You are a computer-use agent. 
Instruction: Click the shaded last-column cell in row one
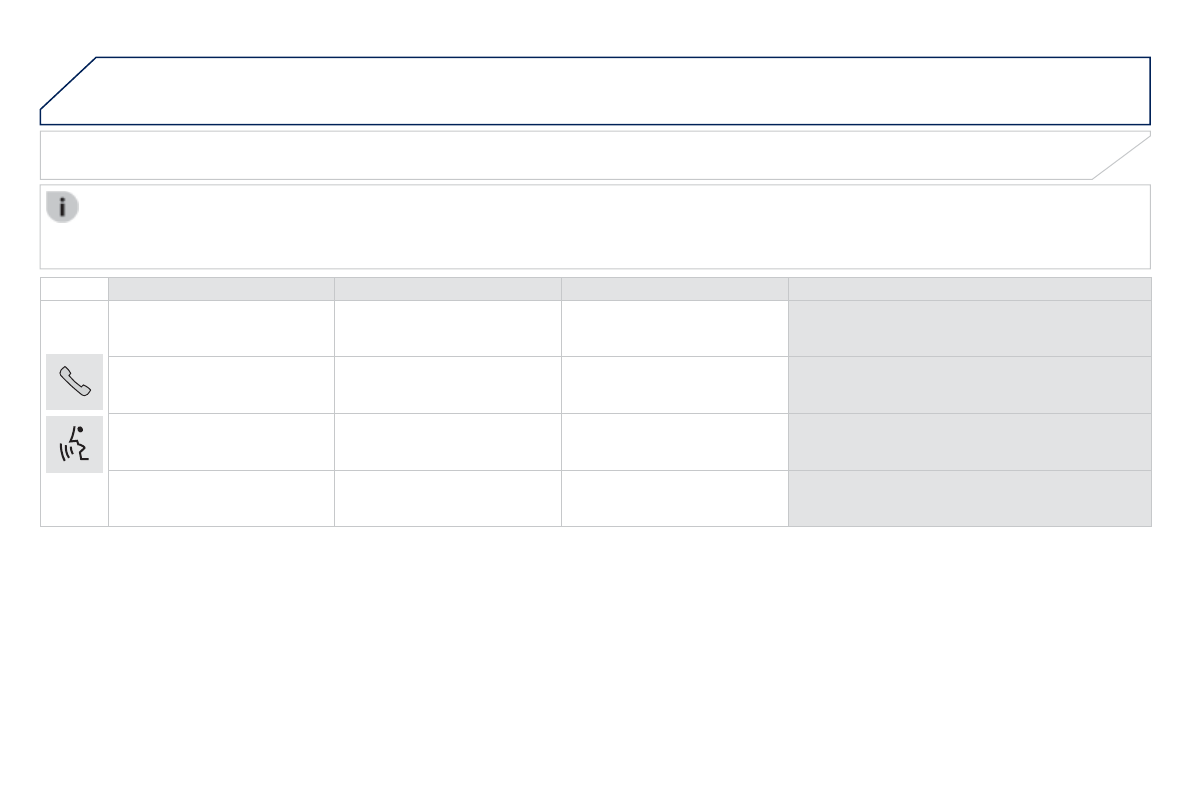(x=969, y=329)
